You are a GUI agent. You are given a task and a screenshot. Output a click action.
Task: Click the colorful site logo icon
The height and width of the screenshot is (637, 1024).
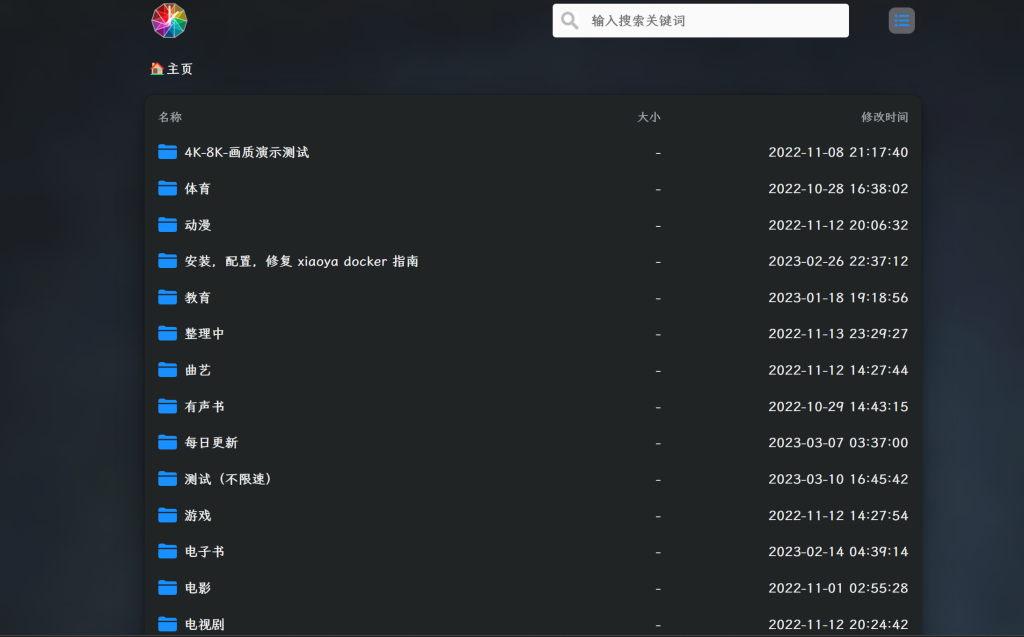coord(169,20)
